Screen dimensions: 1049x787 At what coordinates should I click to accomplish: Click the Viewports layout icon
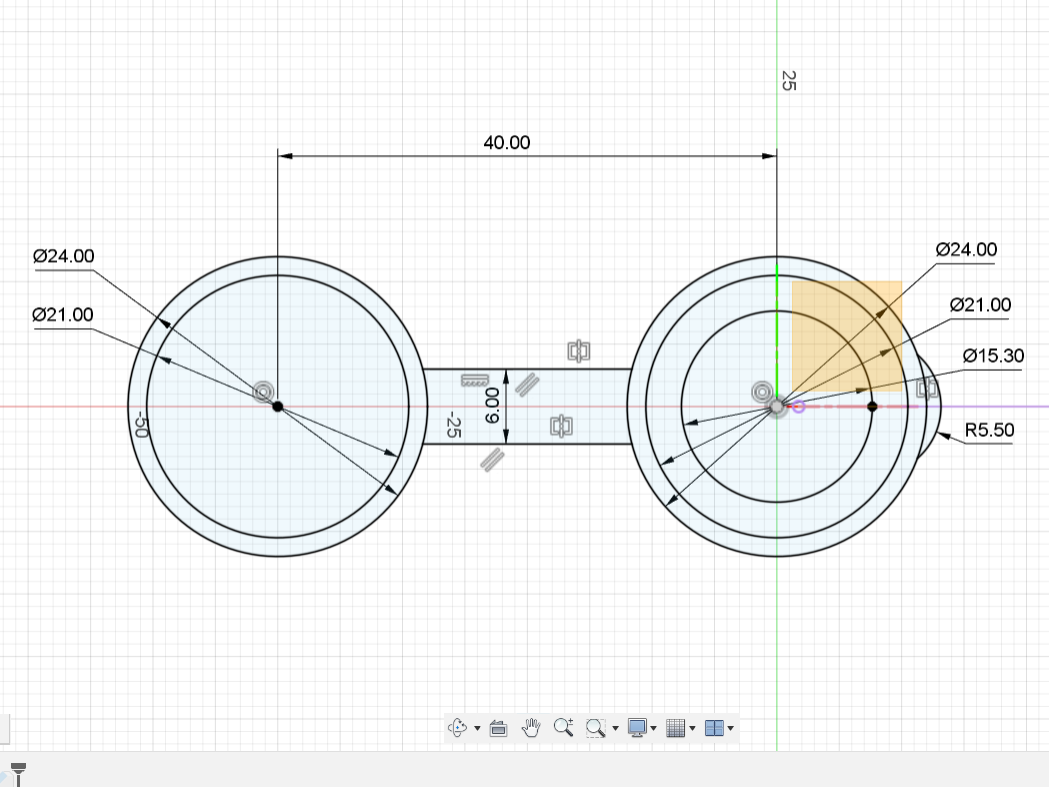pos(714,729)
